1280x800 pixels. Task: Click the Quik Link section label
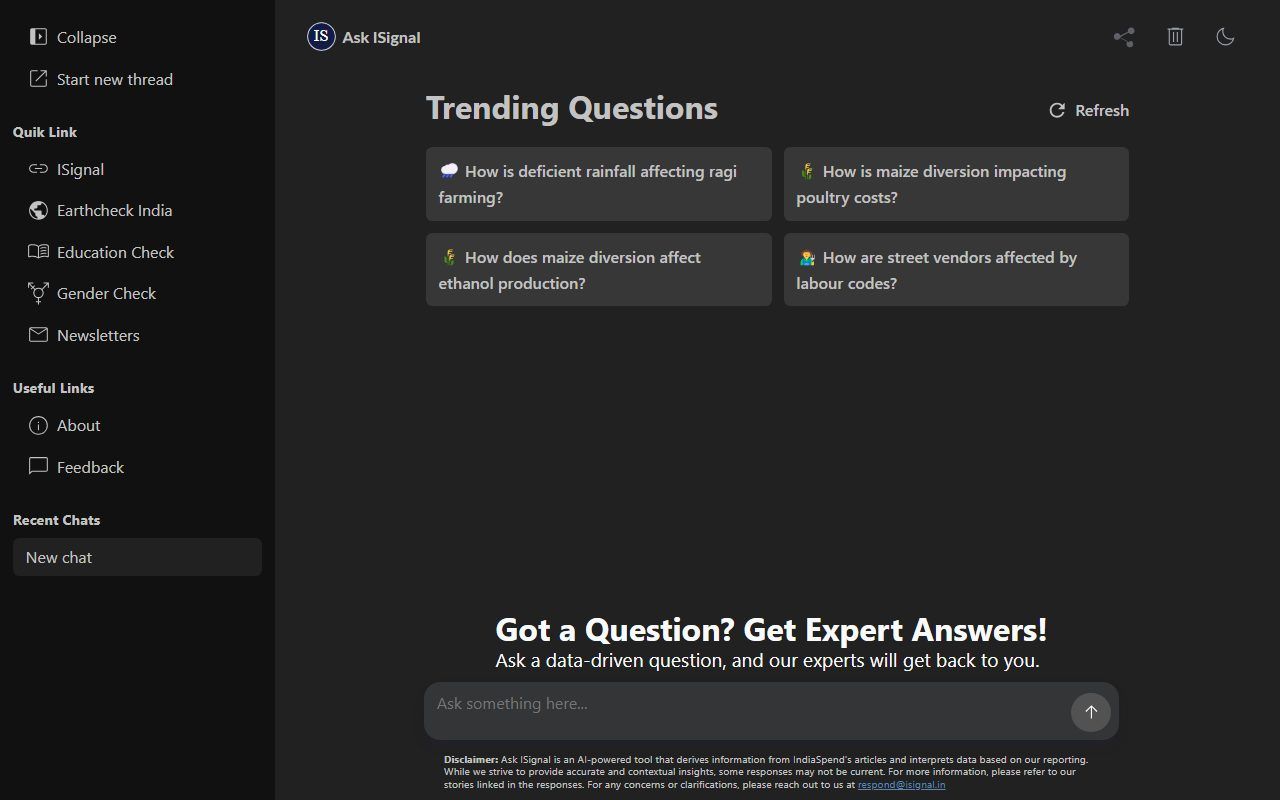coord(45,132)
